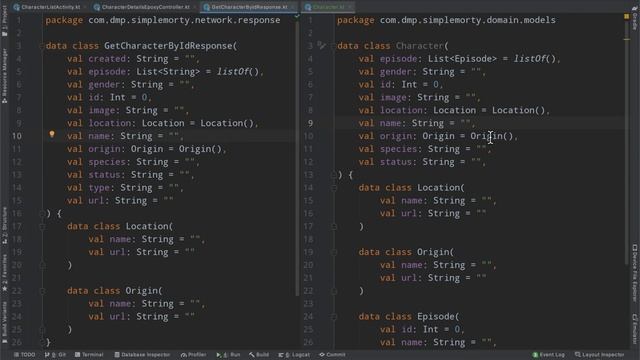
Task: Collapse the right editor Location class at line 14
Action: tap(333, 188)
